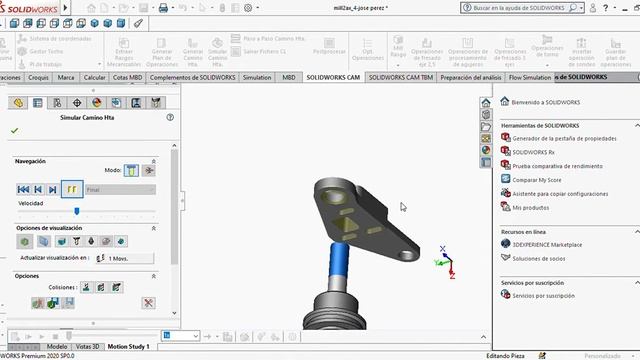Pause the toolpath simulation

72,189
